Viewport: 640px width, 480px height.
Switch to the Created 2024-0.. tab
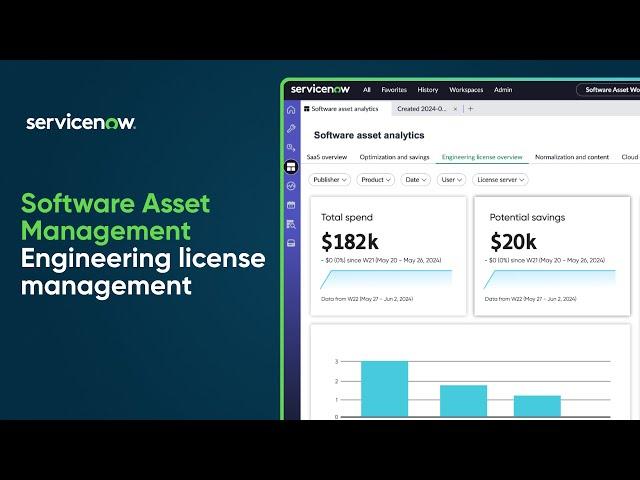tap(421, 109)
